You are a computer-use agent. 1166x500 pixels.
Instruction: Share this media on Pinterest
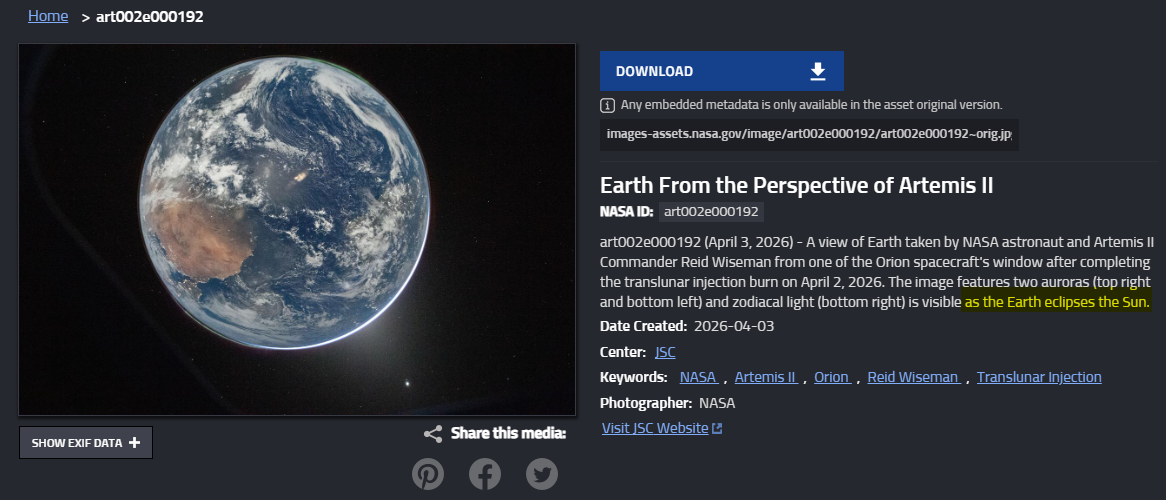(x=428, y=474)
